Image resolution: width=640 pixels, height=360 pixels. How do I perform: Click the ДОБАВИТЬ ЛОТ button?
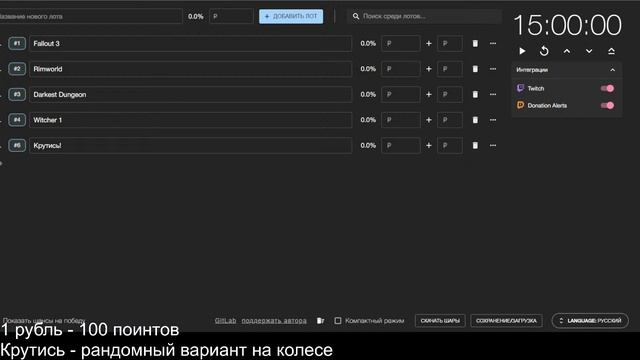(x=291, y=16)
